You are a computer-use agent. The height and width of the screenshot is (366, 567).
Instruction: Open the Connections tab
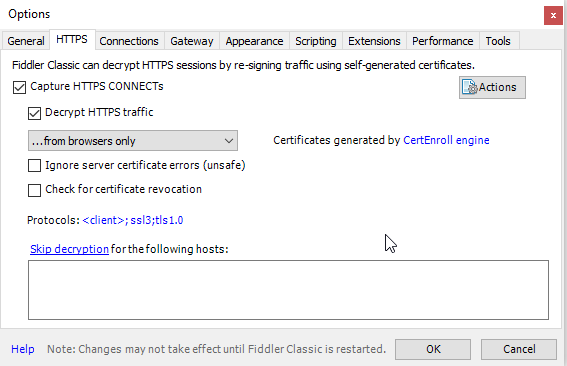pyautogui.click(x=129, y=41)
